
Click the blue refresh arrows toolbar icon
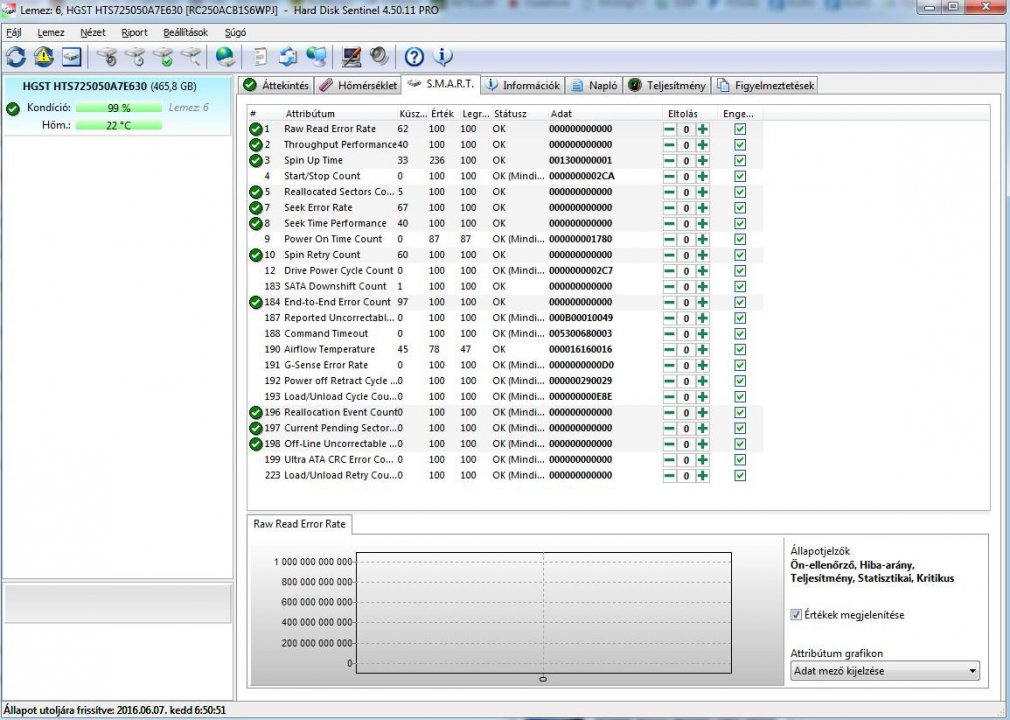pos(16,57)
